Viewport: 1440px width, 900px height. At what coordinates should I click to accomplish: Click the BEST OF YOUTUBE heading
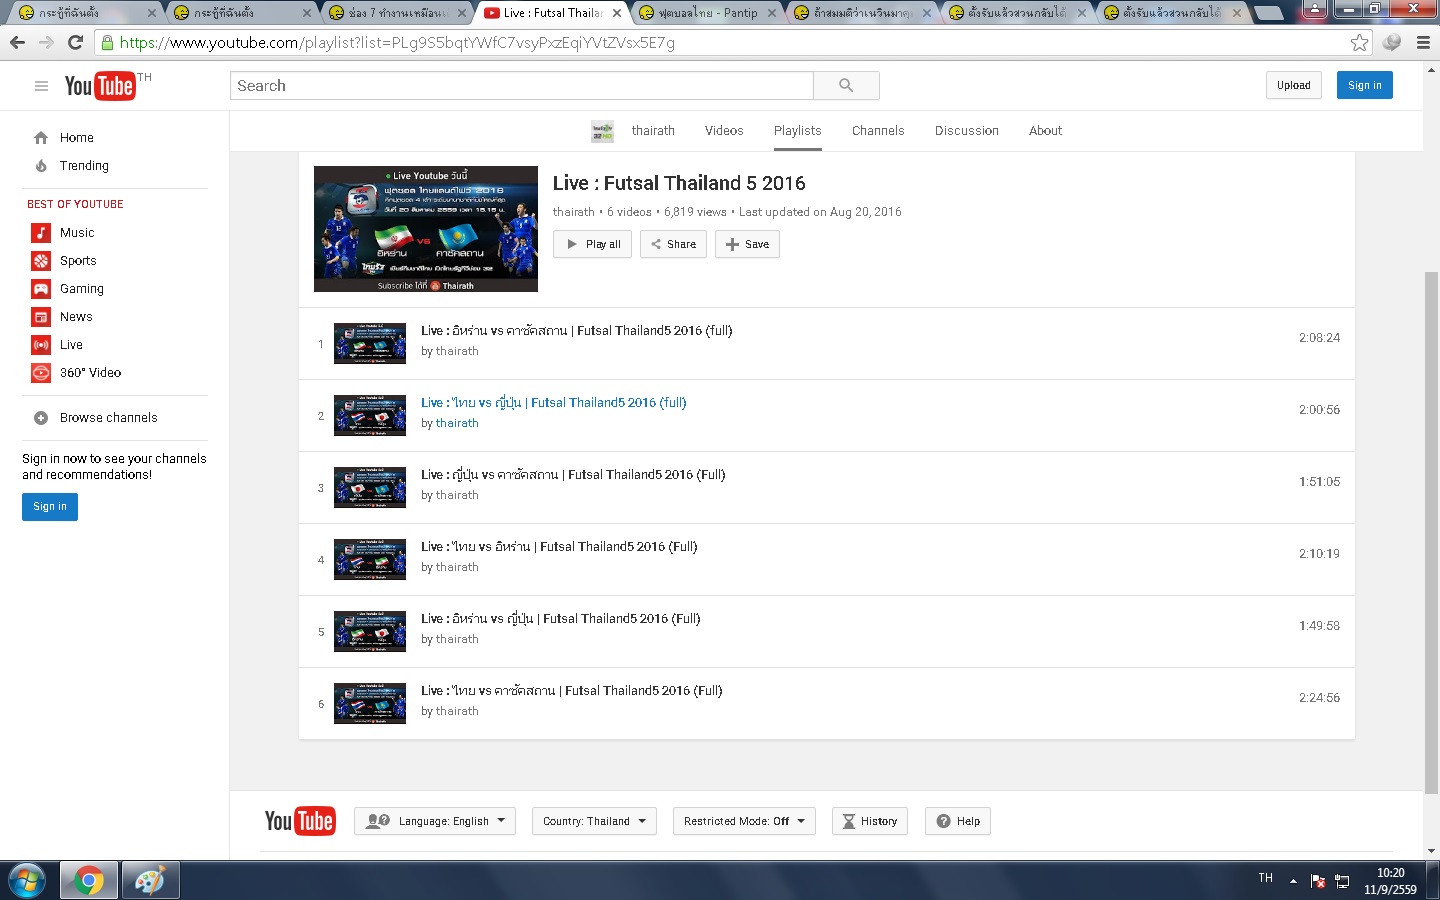pos(75,204)
